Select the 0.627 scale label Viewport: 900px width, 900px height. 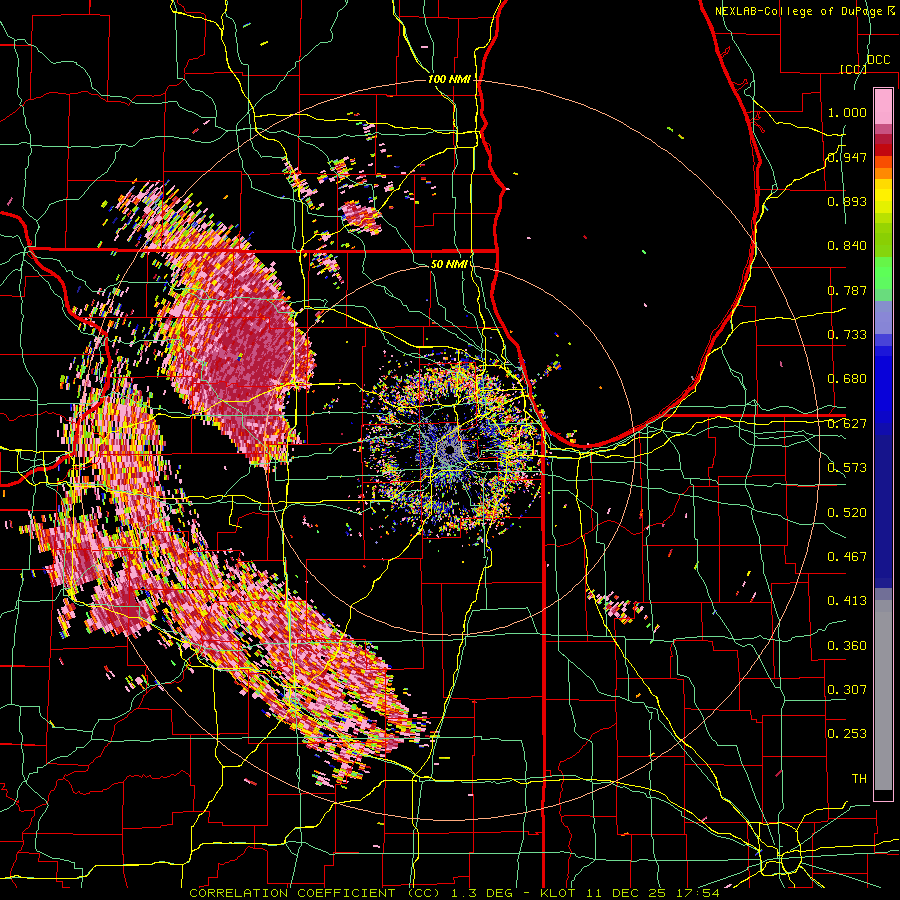pyautogui.click(x=847, y=424)
